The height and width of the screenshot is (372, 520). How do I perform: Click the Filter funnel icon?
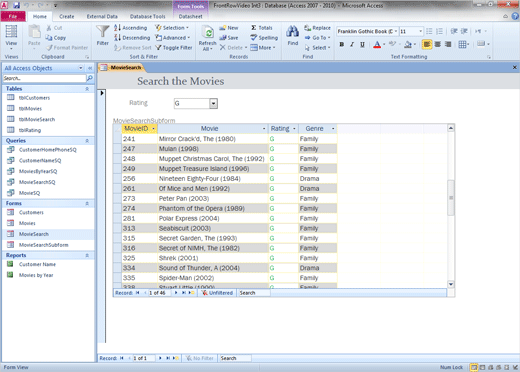pos(102,32)
